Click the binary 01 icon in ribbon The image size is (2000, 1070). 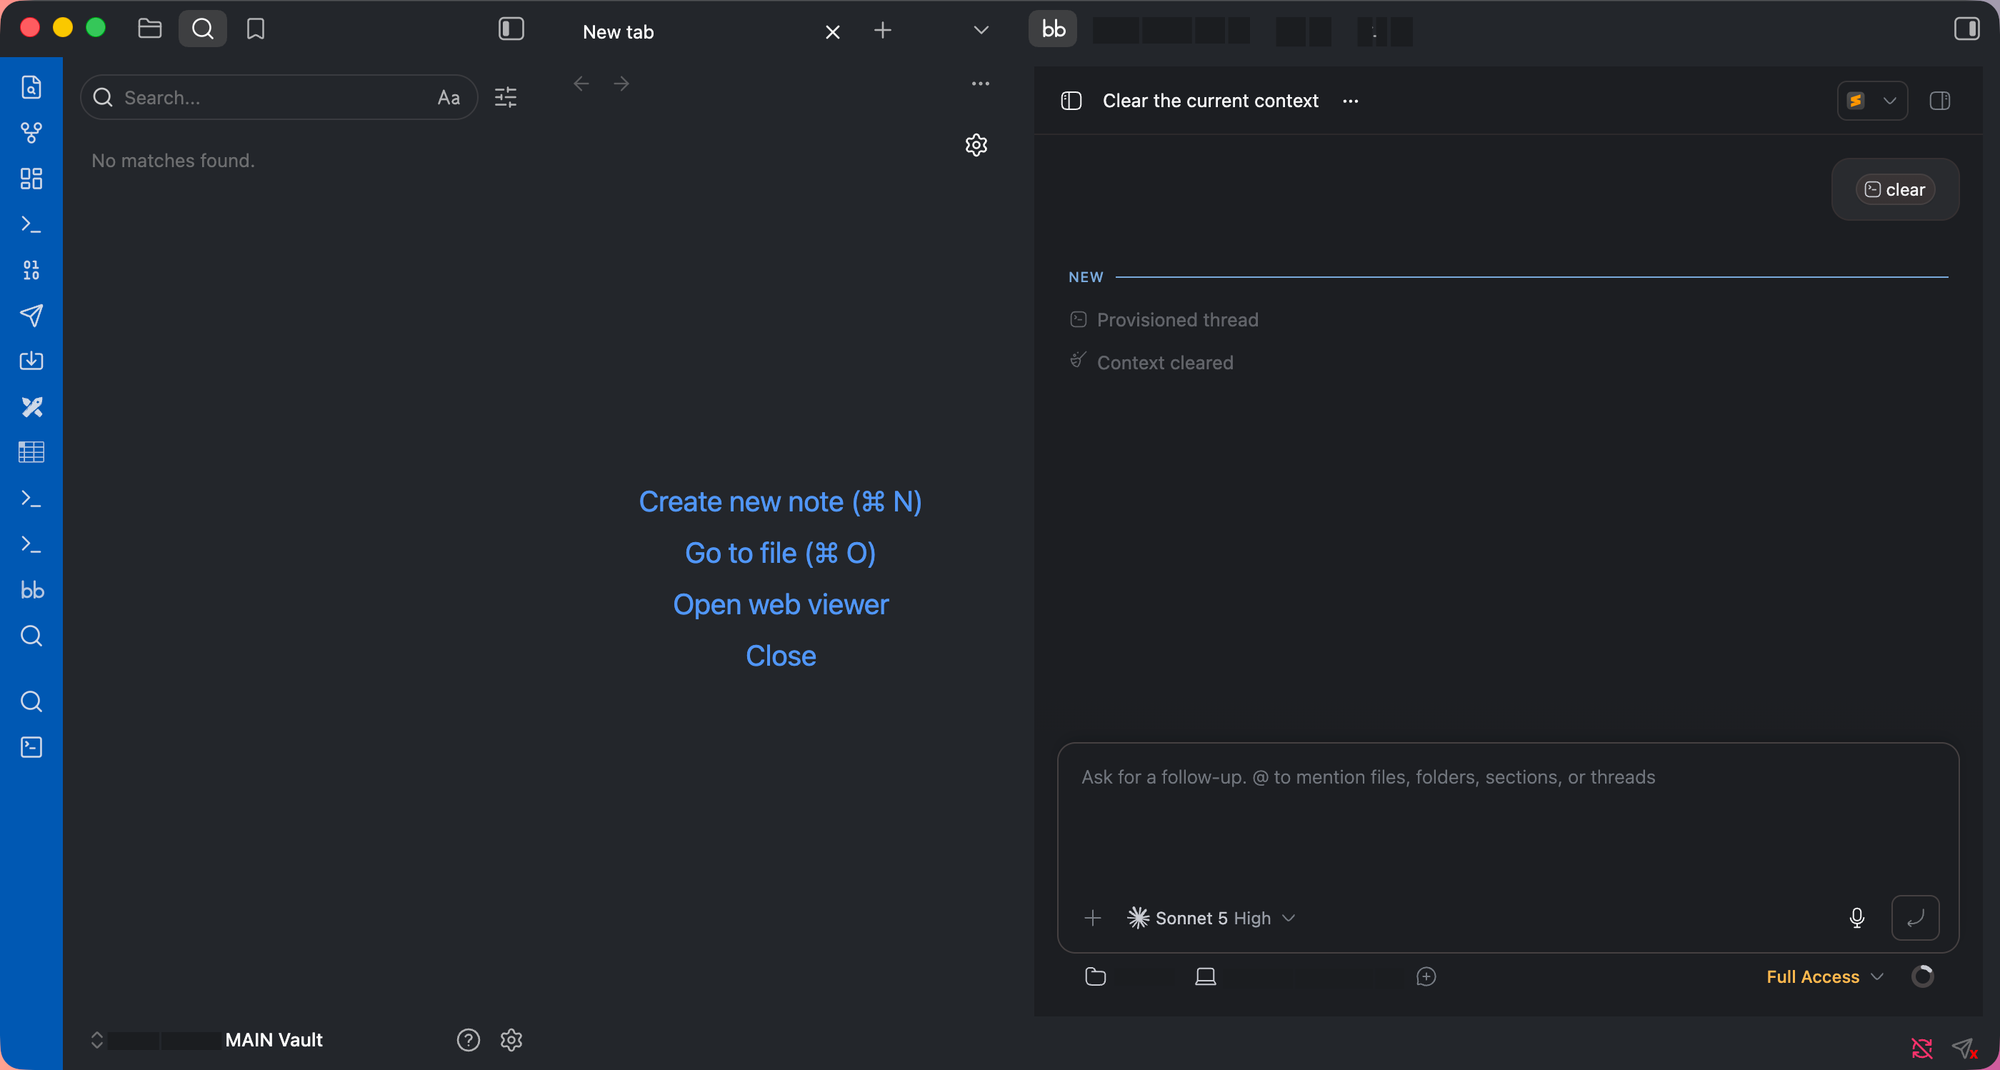pos(31,270)
